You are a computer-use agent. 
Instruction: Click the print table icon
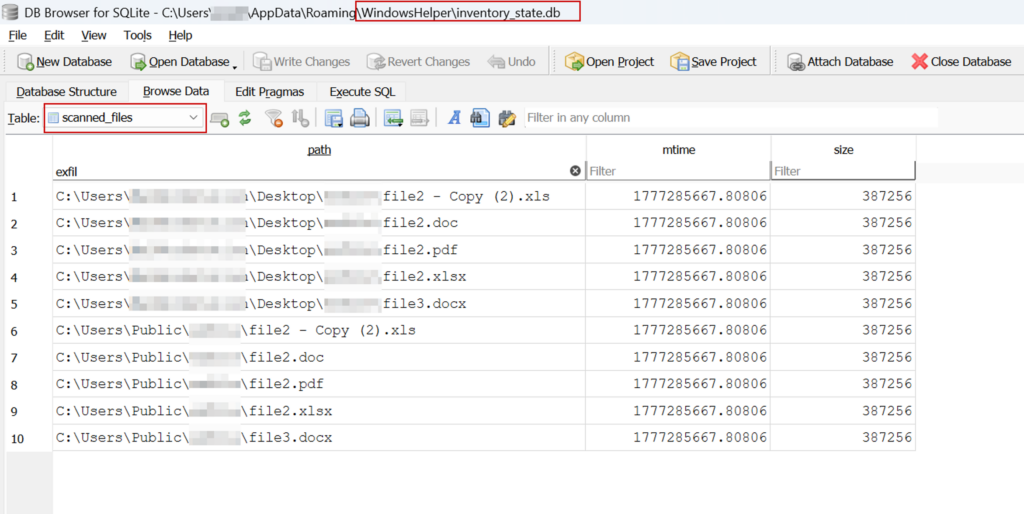(x=360, y=118)
